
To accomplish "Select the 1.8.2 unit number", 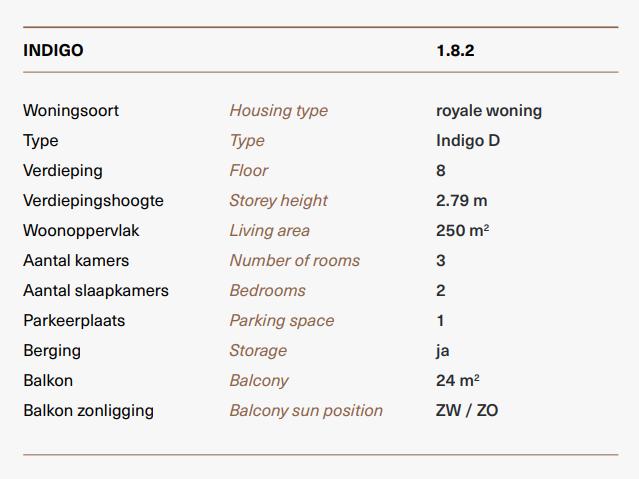I will (x=455, y=51).
